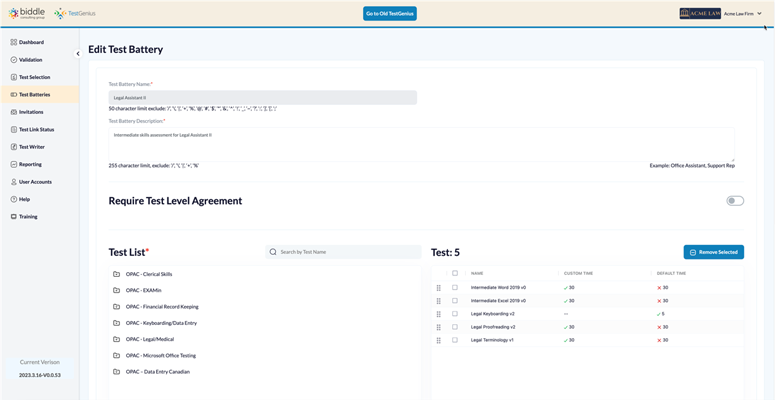Image resolution: width=775 pixels, height=400 pixels.
Task: Click the search magnifier icon
Action: 273,252
